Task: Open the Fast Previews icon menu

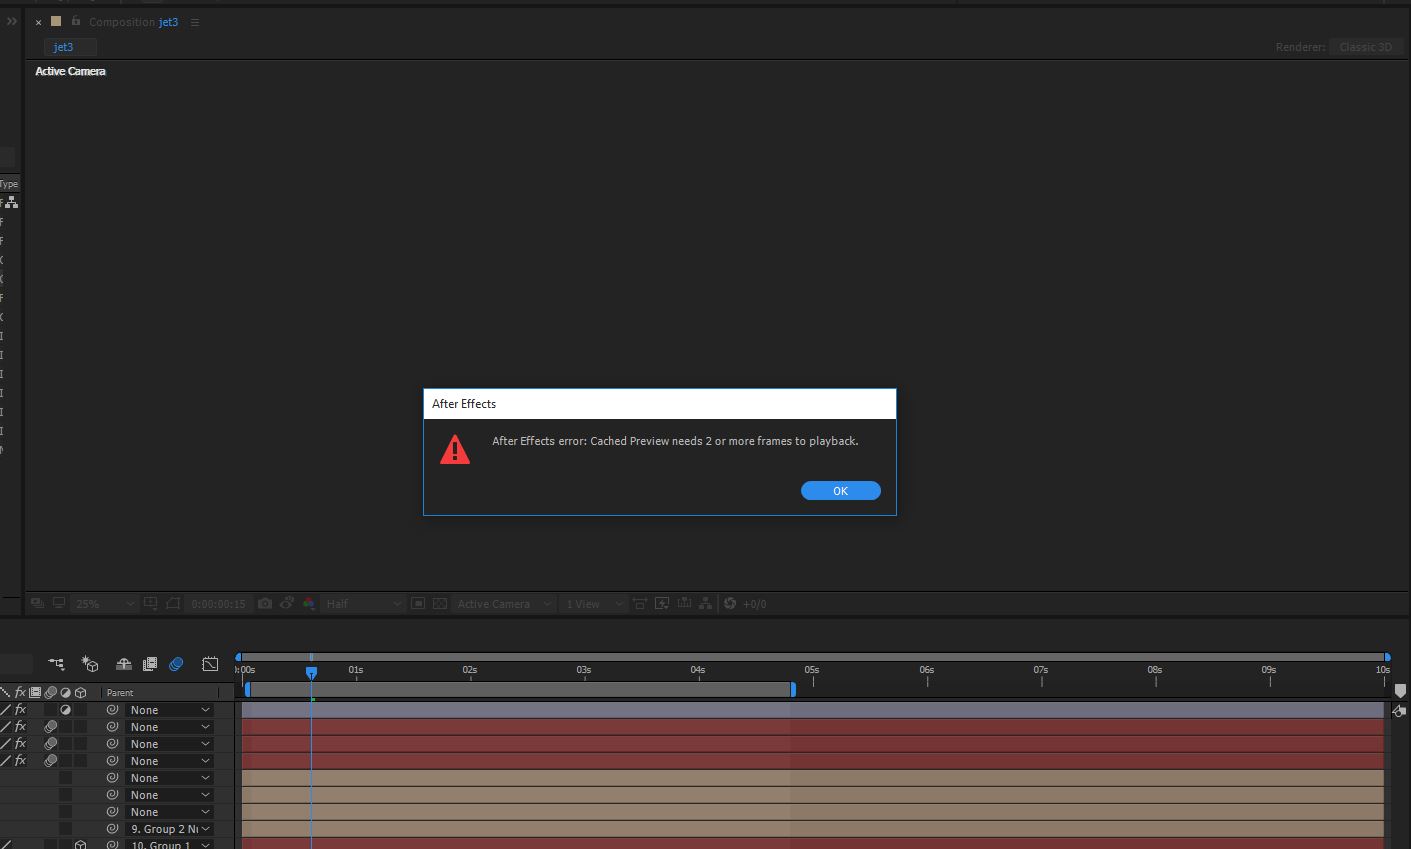Action: [661, 603]
